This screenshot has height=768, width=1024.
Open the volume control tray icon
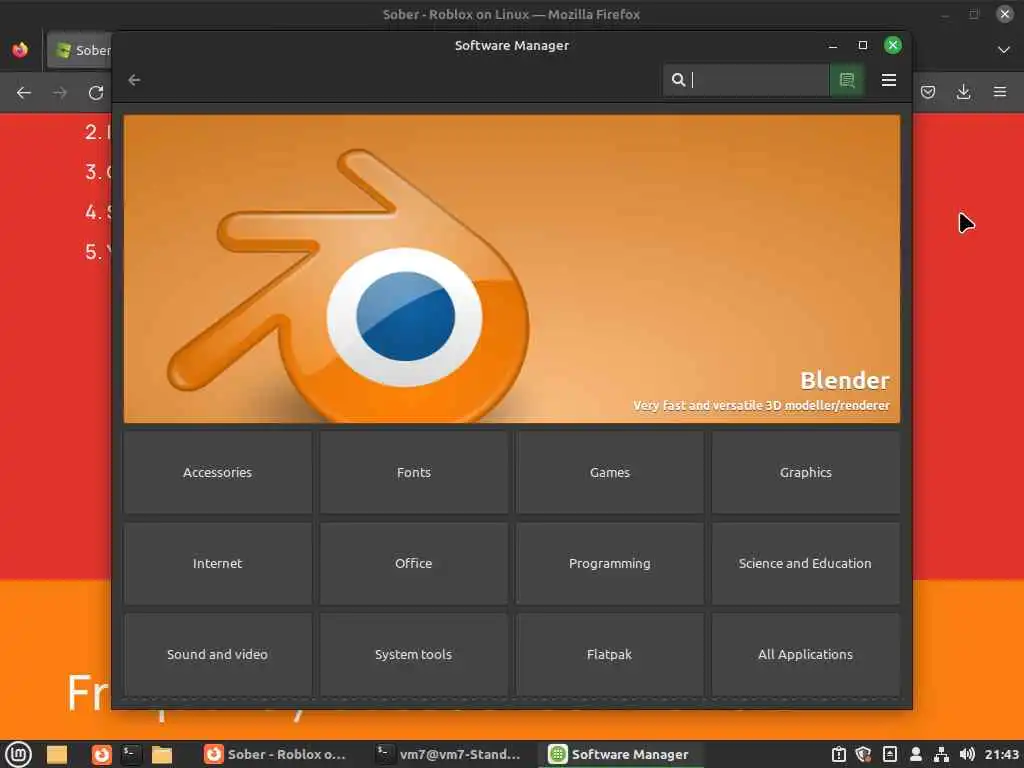(967, 754)
